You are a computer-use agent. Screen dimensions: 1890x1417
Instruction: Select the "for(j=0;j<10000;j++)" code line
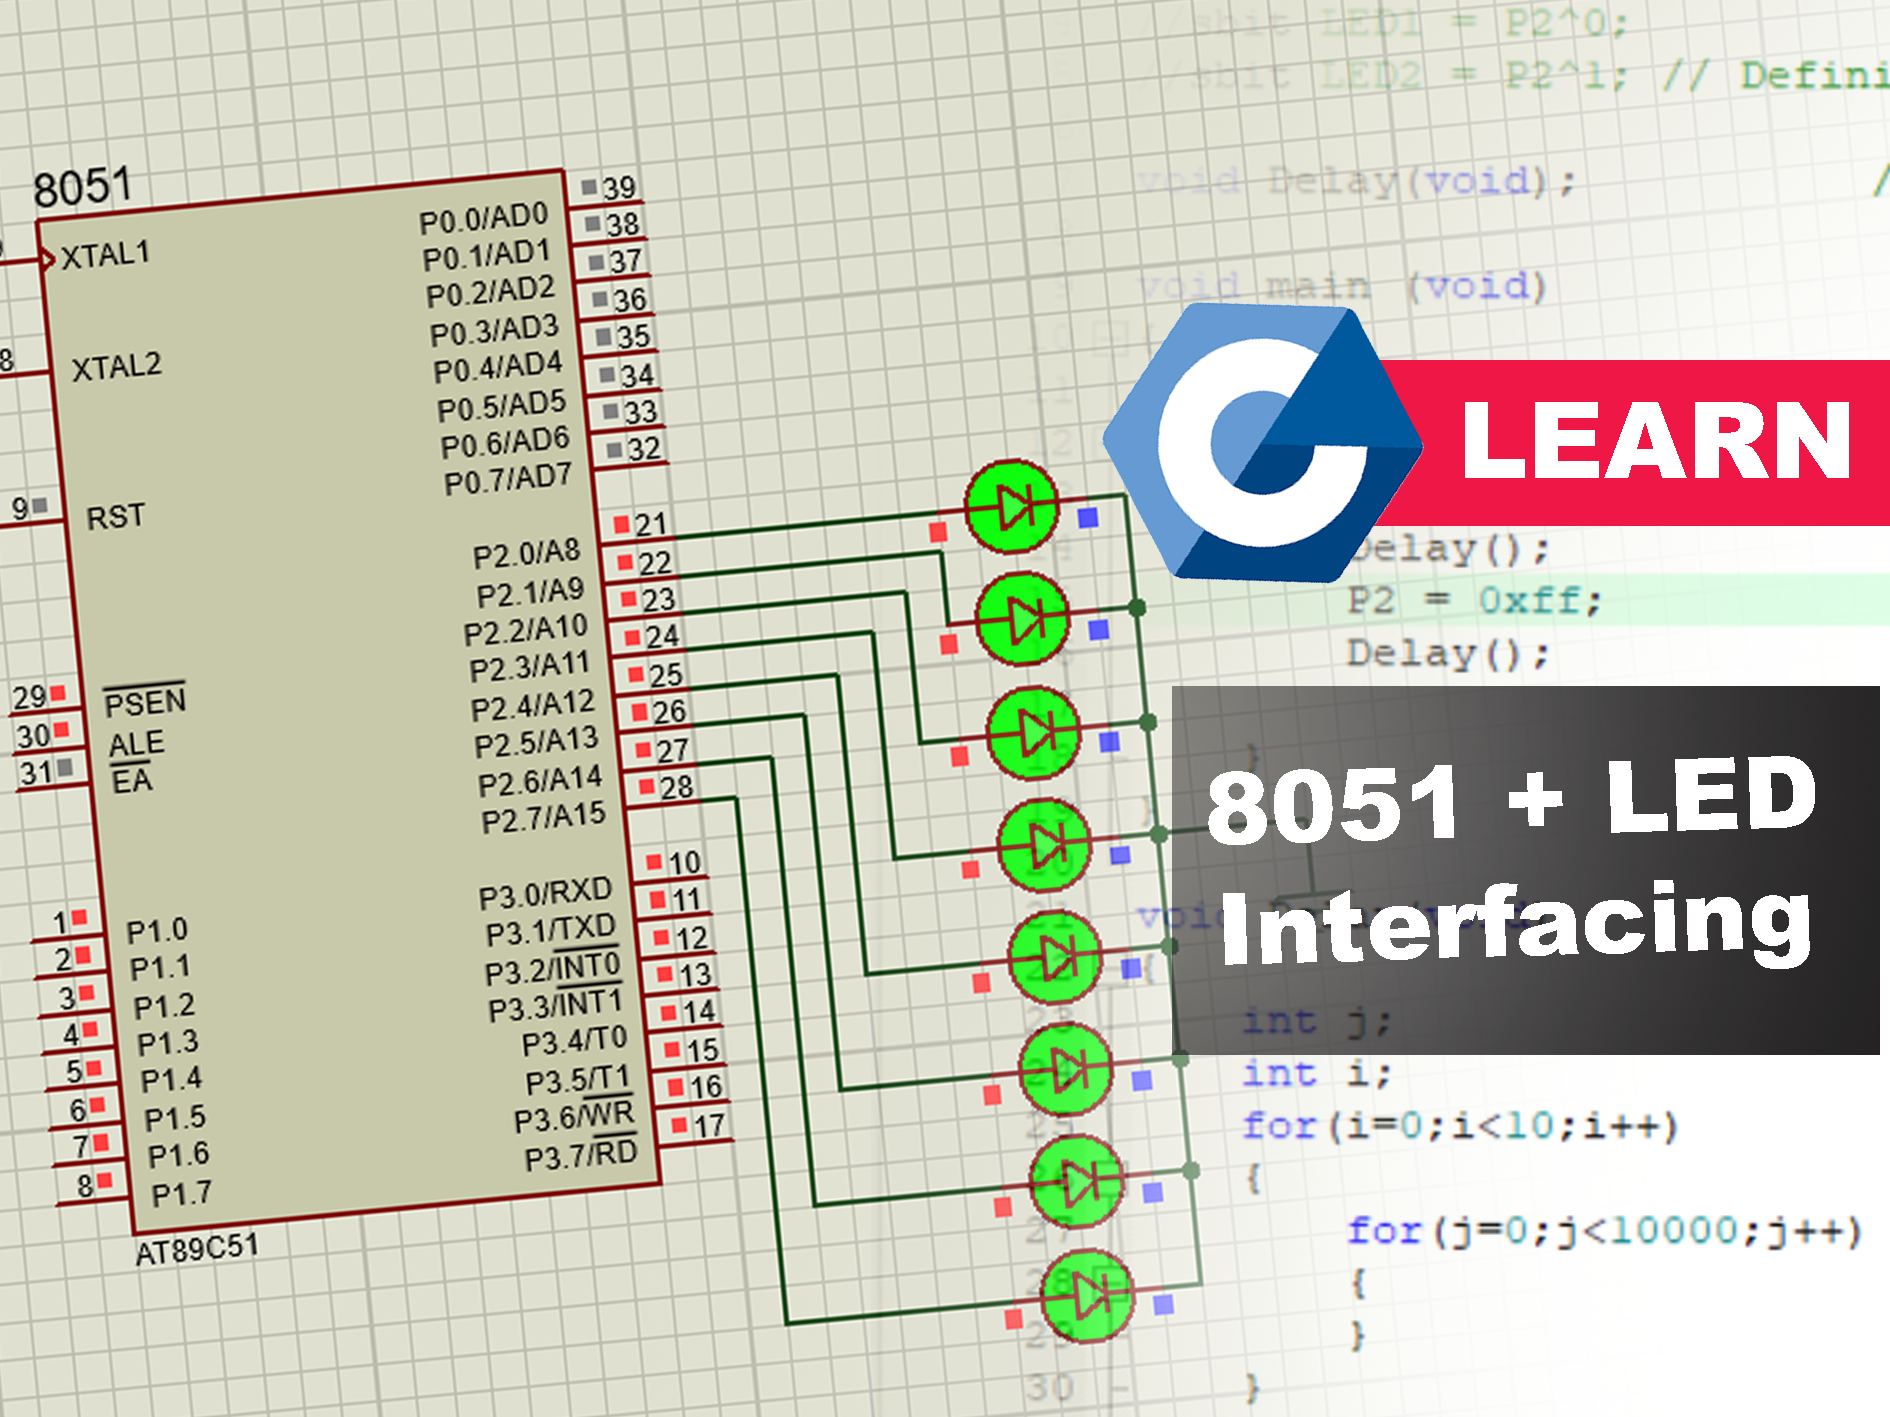[x=1604, y=1230]
